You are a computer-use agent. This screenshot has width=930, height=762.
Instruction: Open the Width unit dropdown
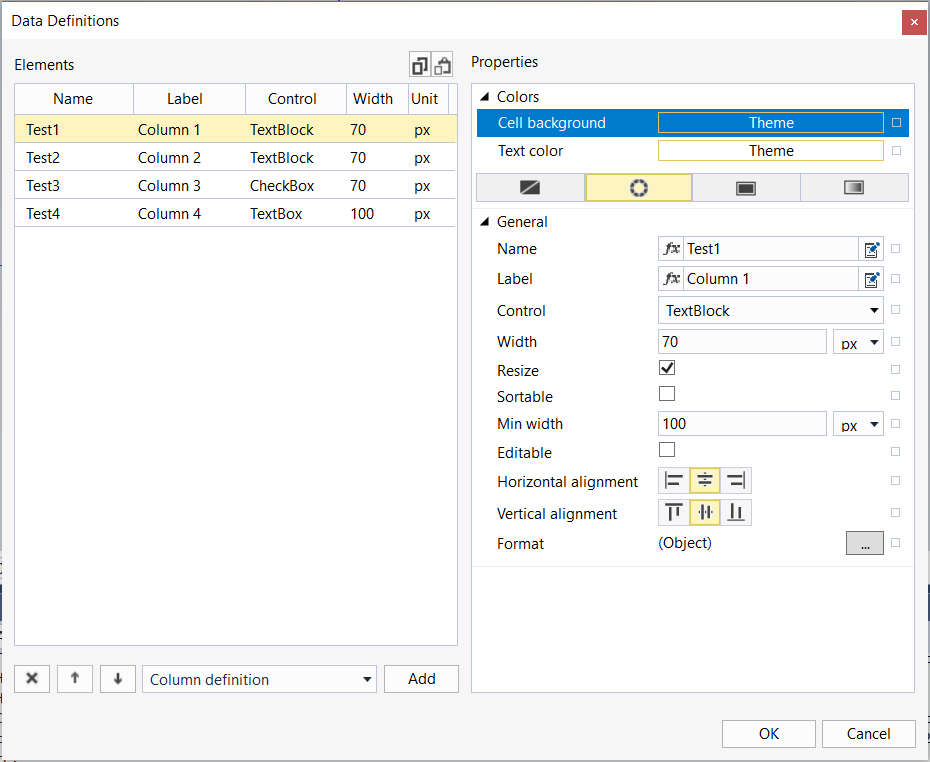[x=858, y=342]
